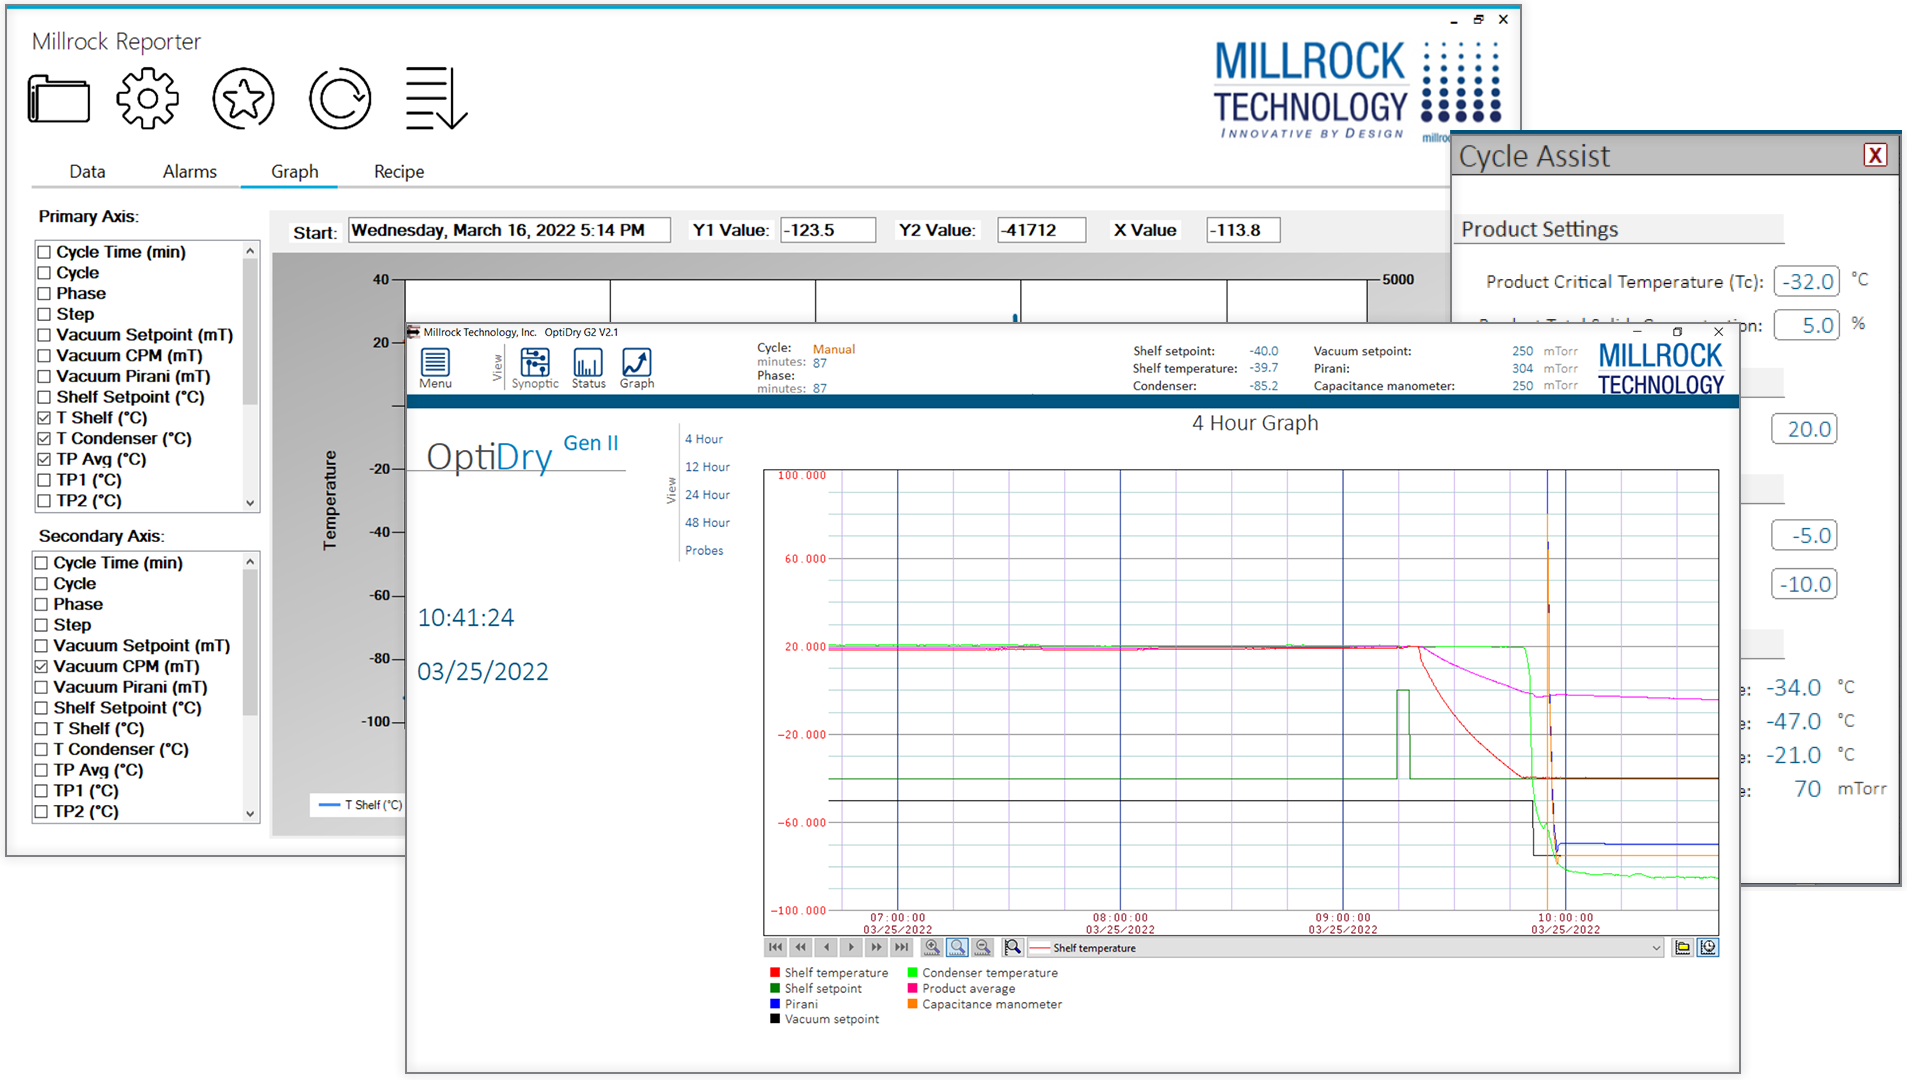Select the 24 Hour graph view

coord(707,495)
